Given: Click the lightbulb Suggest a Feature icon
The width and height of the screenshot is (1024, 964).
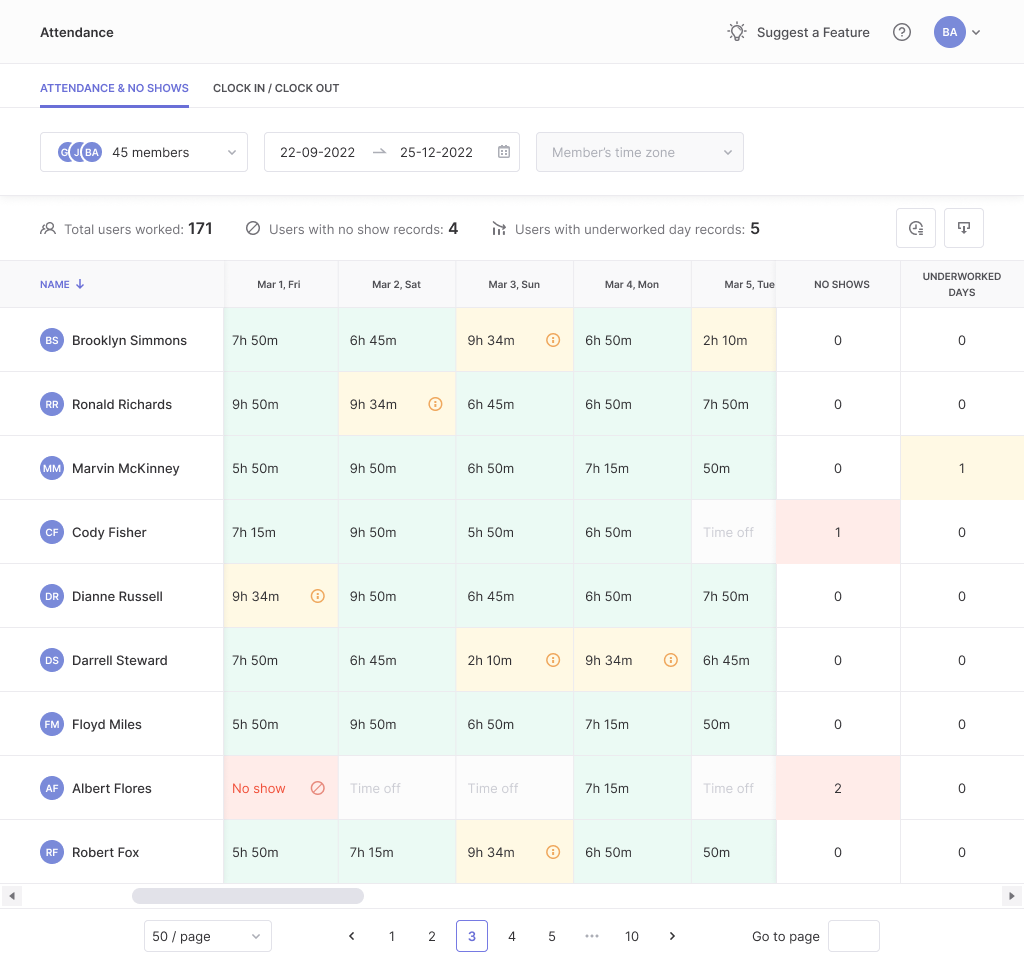Looking at the screenshot, I should tap(737, 32).
